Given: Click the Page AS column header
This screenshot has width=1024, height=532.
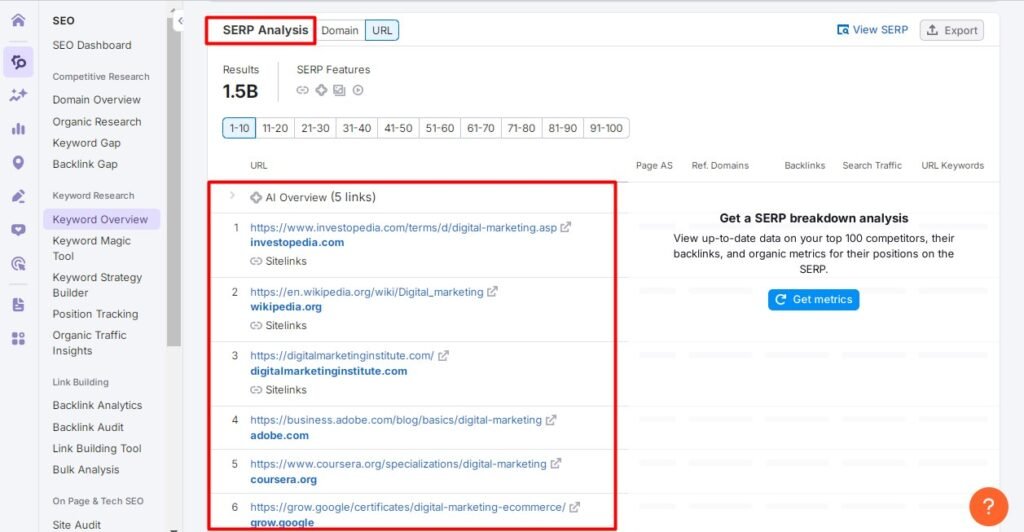Looking at the screenshot, I should tap(654, 165).
